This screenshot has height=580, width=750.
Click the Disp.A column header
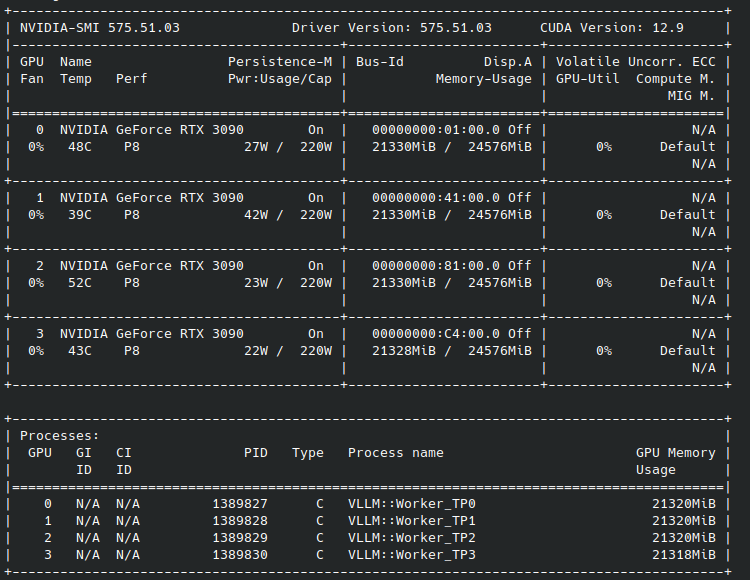click(507, 62)
